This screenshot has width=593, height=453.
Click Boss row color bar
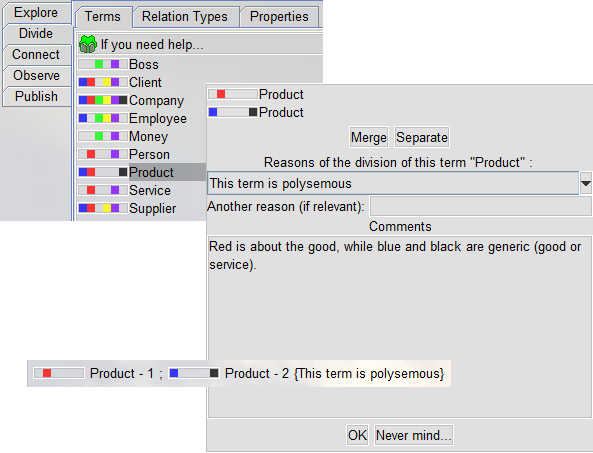tap(103, 64)
